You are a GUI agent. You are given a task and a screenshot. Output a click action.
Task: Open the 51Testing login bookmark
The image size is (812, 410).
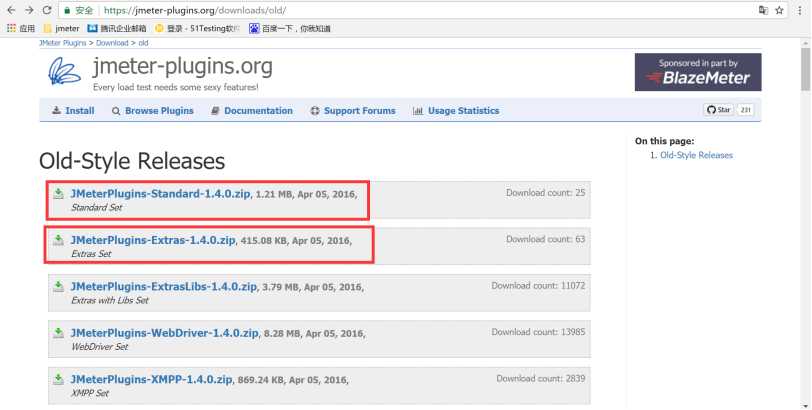point(197,28)
